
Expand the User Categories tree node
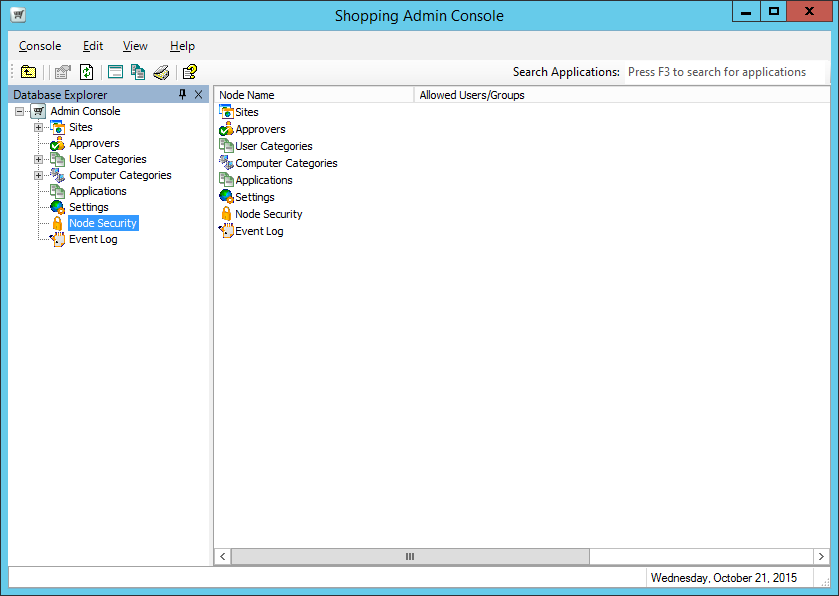point(38,160)
